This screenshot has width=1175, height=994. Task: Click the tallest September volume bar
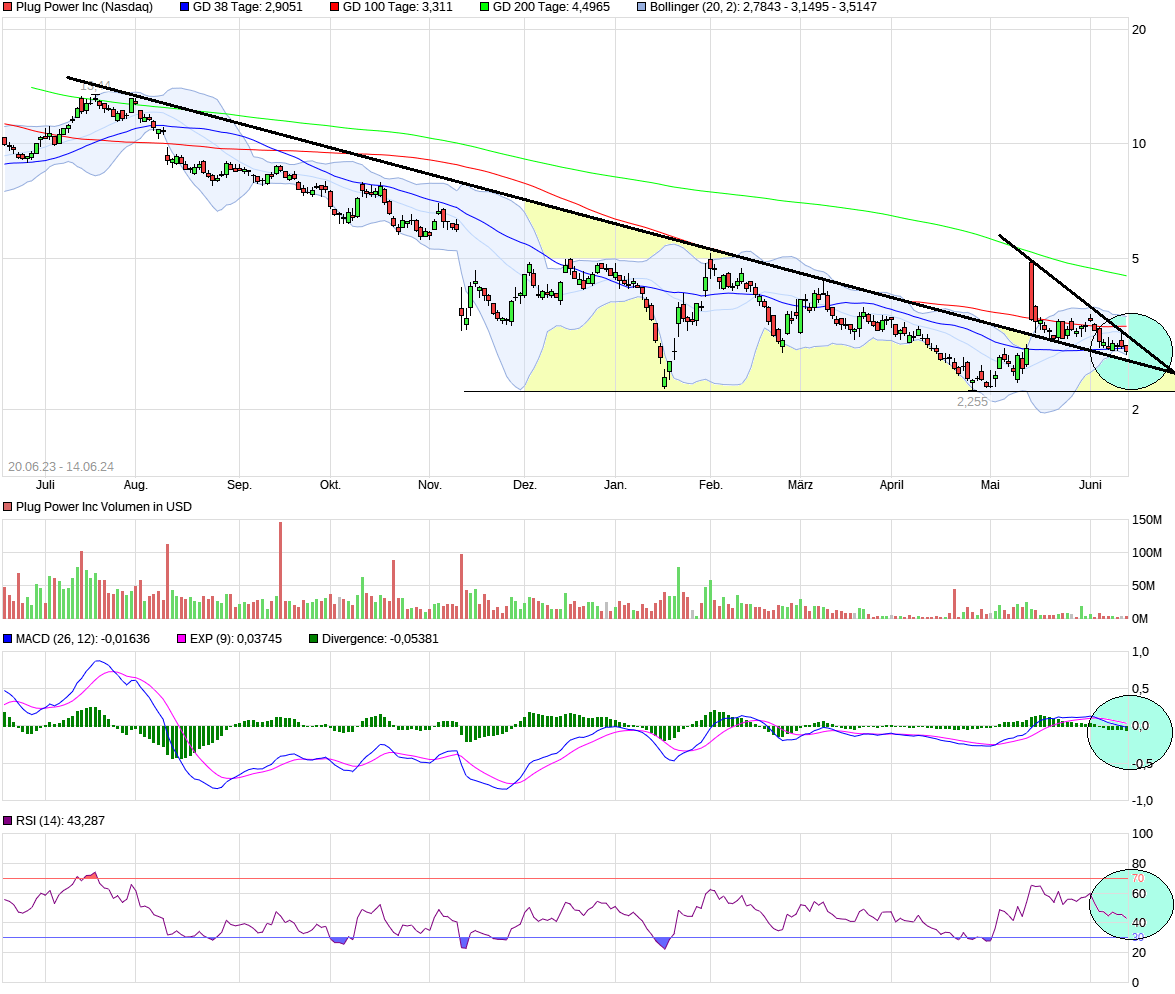(x=280, y=570)
